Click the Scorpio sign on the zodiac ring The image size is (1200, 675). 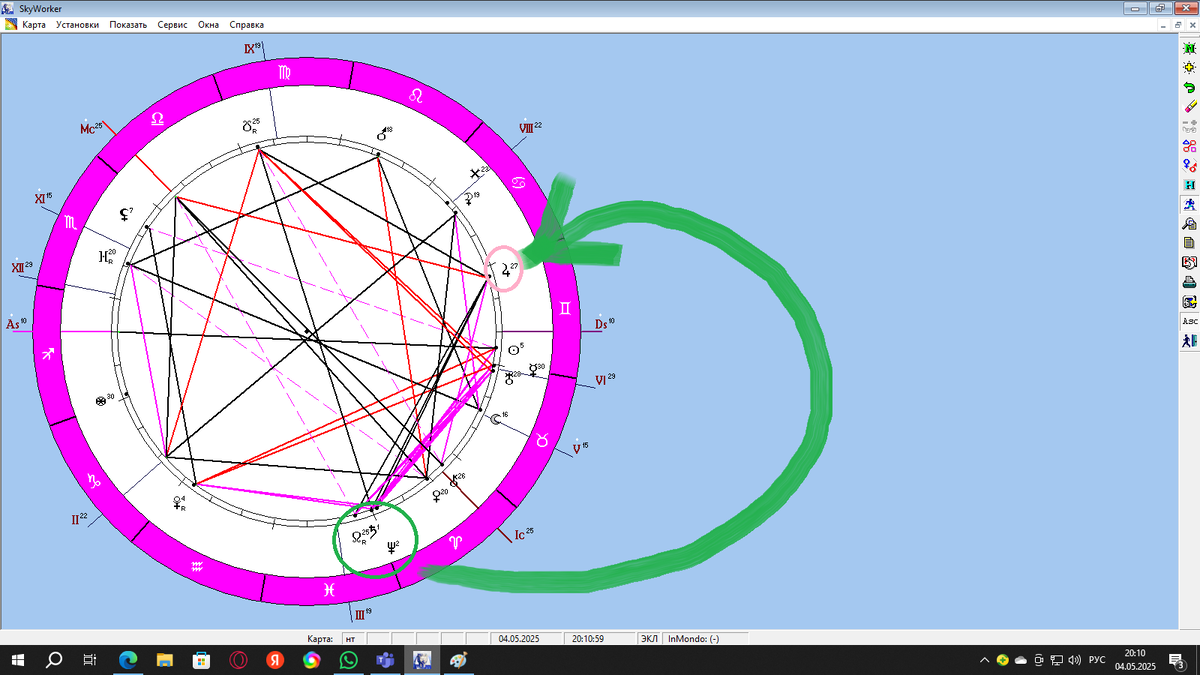[x=71, y=222]
